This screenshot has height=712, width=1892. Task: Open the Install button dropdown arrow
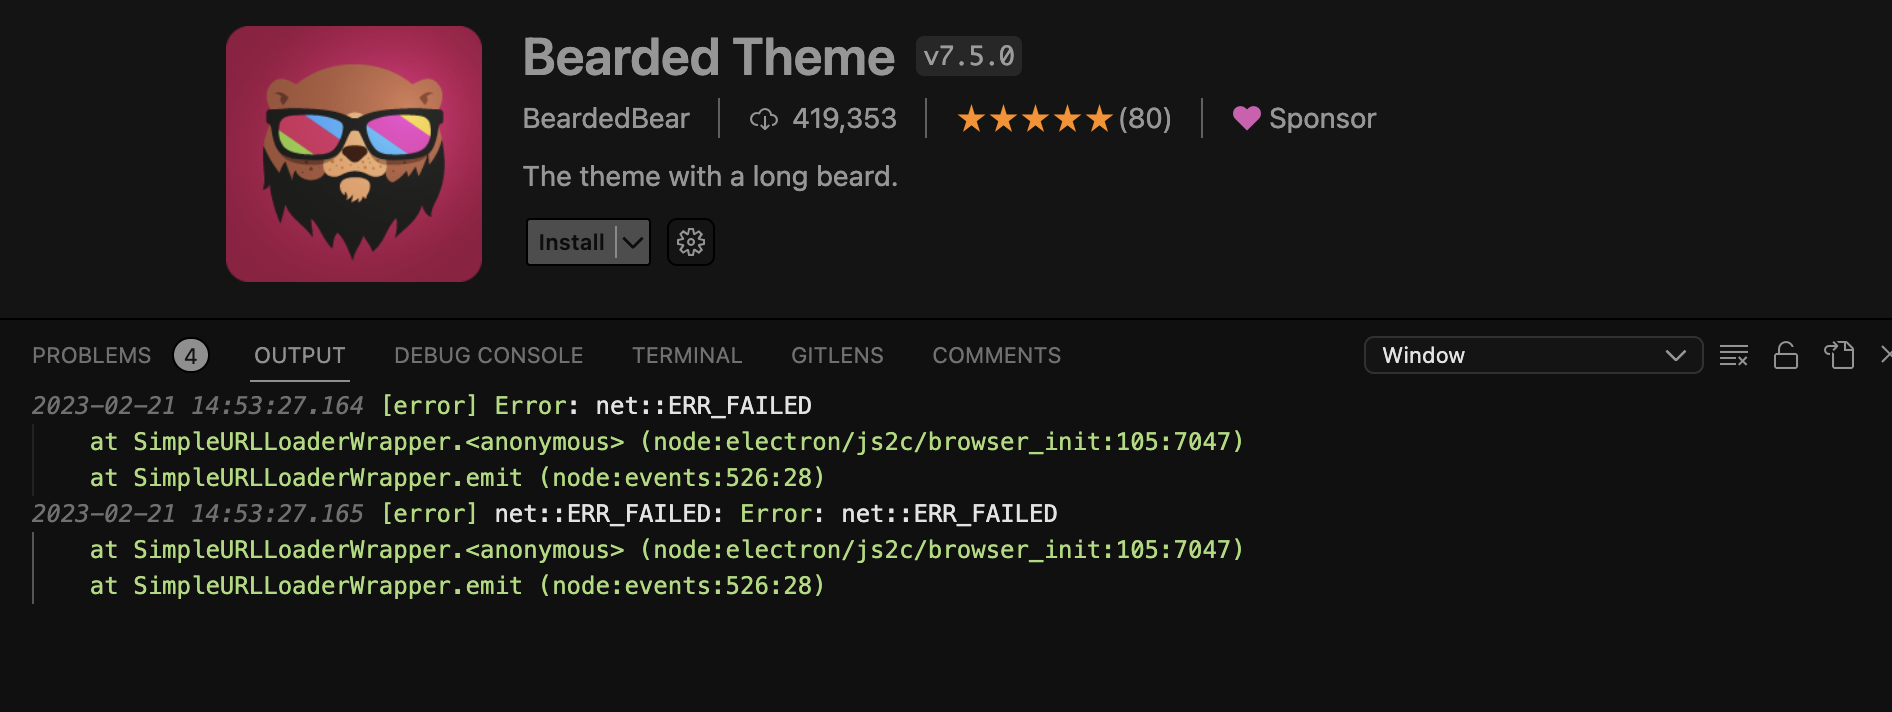point(631,241)
